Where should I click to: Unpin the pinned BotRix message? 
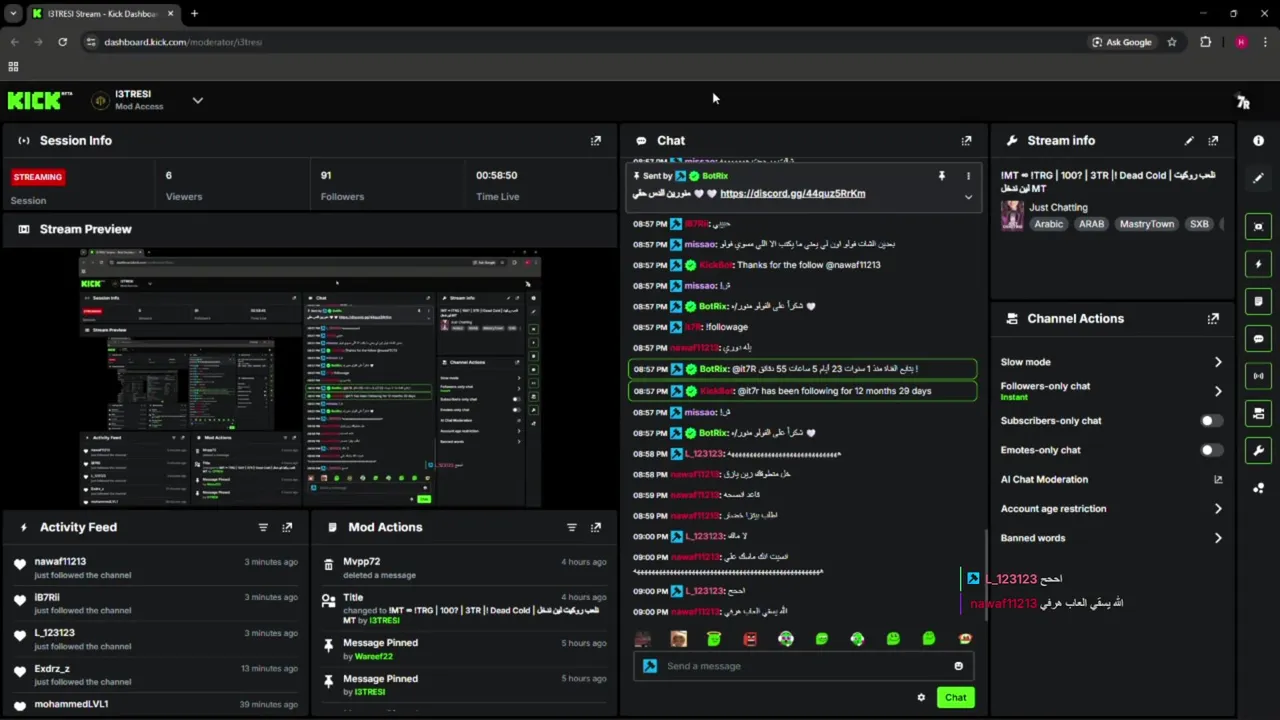tap(941, 176)
